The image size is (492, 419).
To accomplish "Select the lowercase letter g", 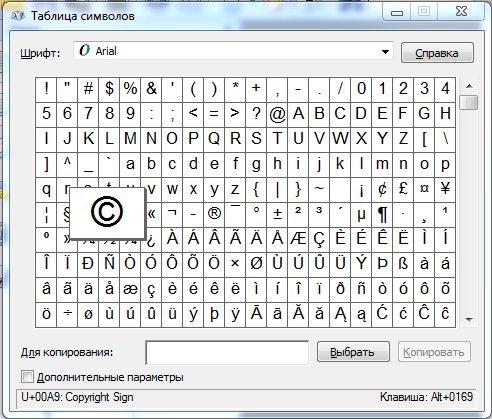I will 256,164.
